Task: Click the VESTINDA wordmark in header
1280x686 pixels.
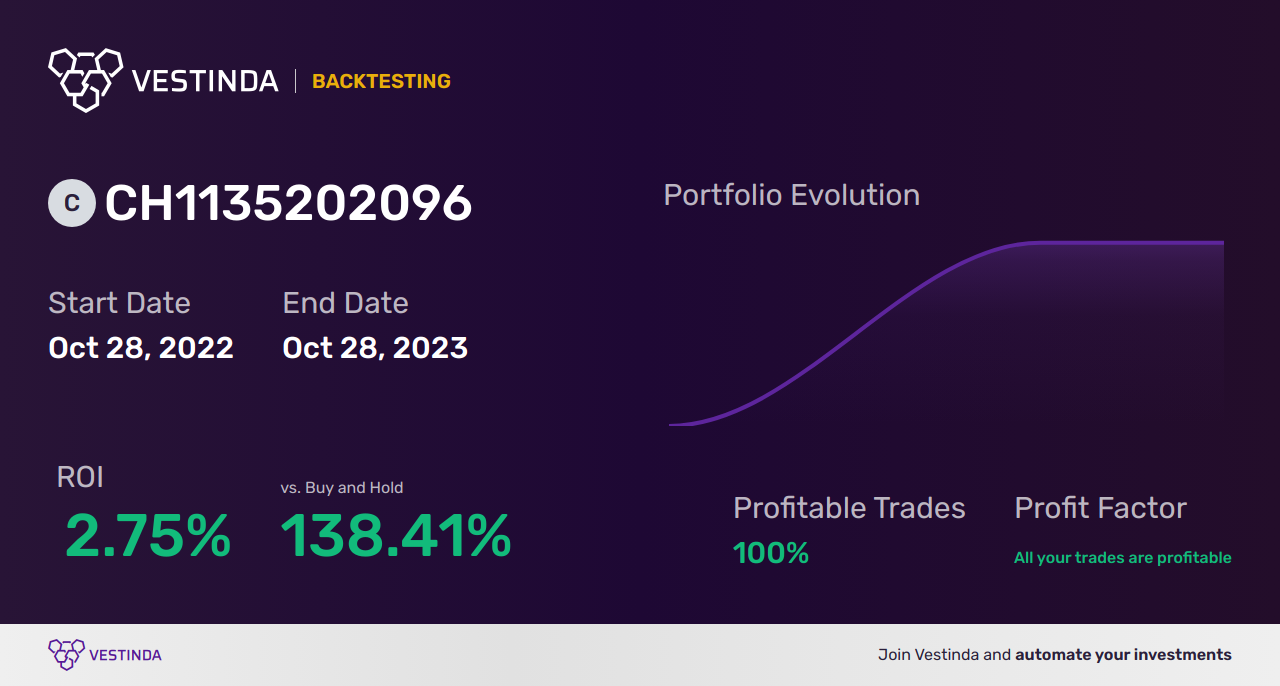Action: click(205, 81)
